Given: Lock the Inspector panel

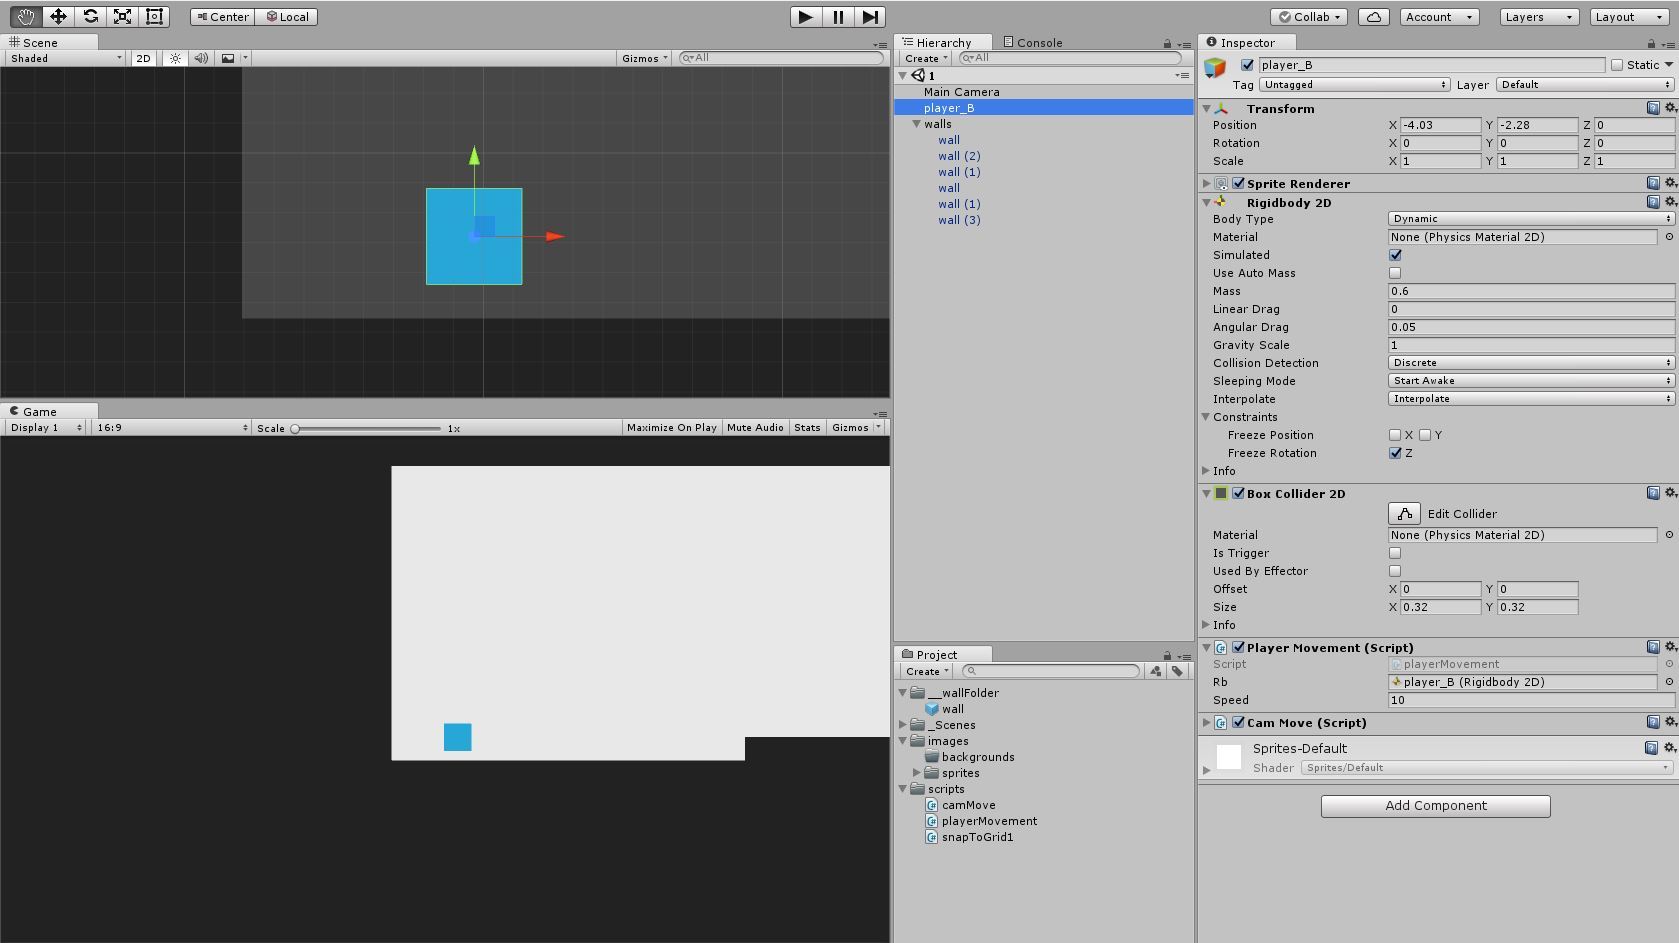Looking at the screenshot, I should pyautogui.click(x=1651, y=43).
